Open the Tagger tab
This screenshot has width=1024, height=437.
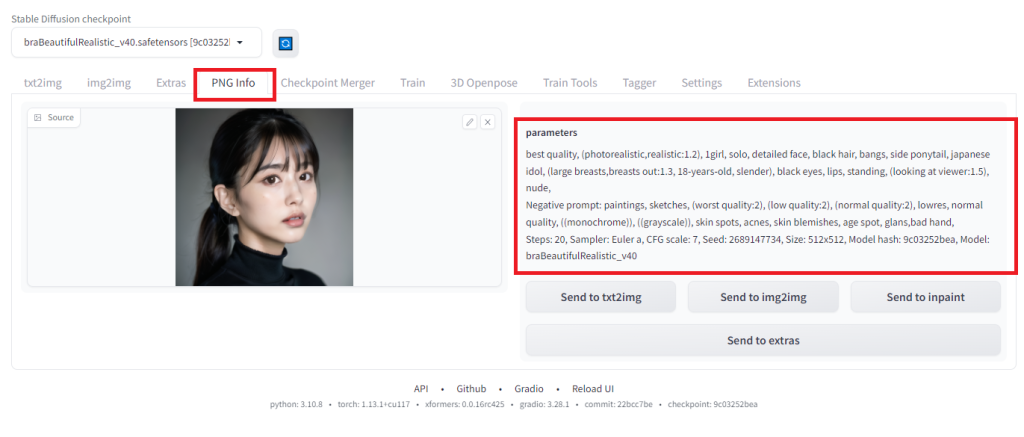[x=639, y=83]
